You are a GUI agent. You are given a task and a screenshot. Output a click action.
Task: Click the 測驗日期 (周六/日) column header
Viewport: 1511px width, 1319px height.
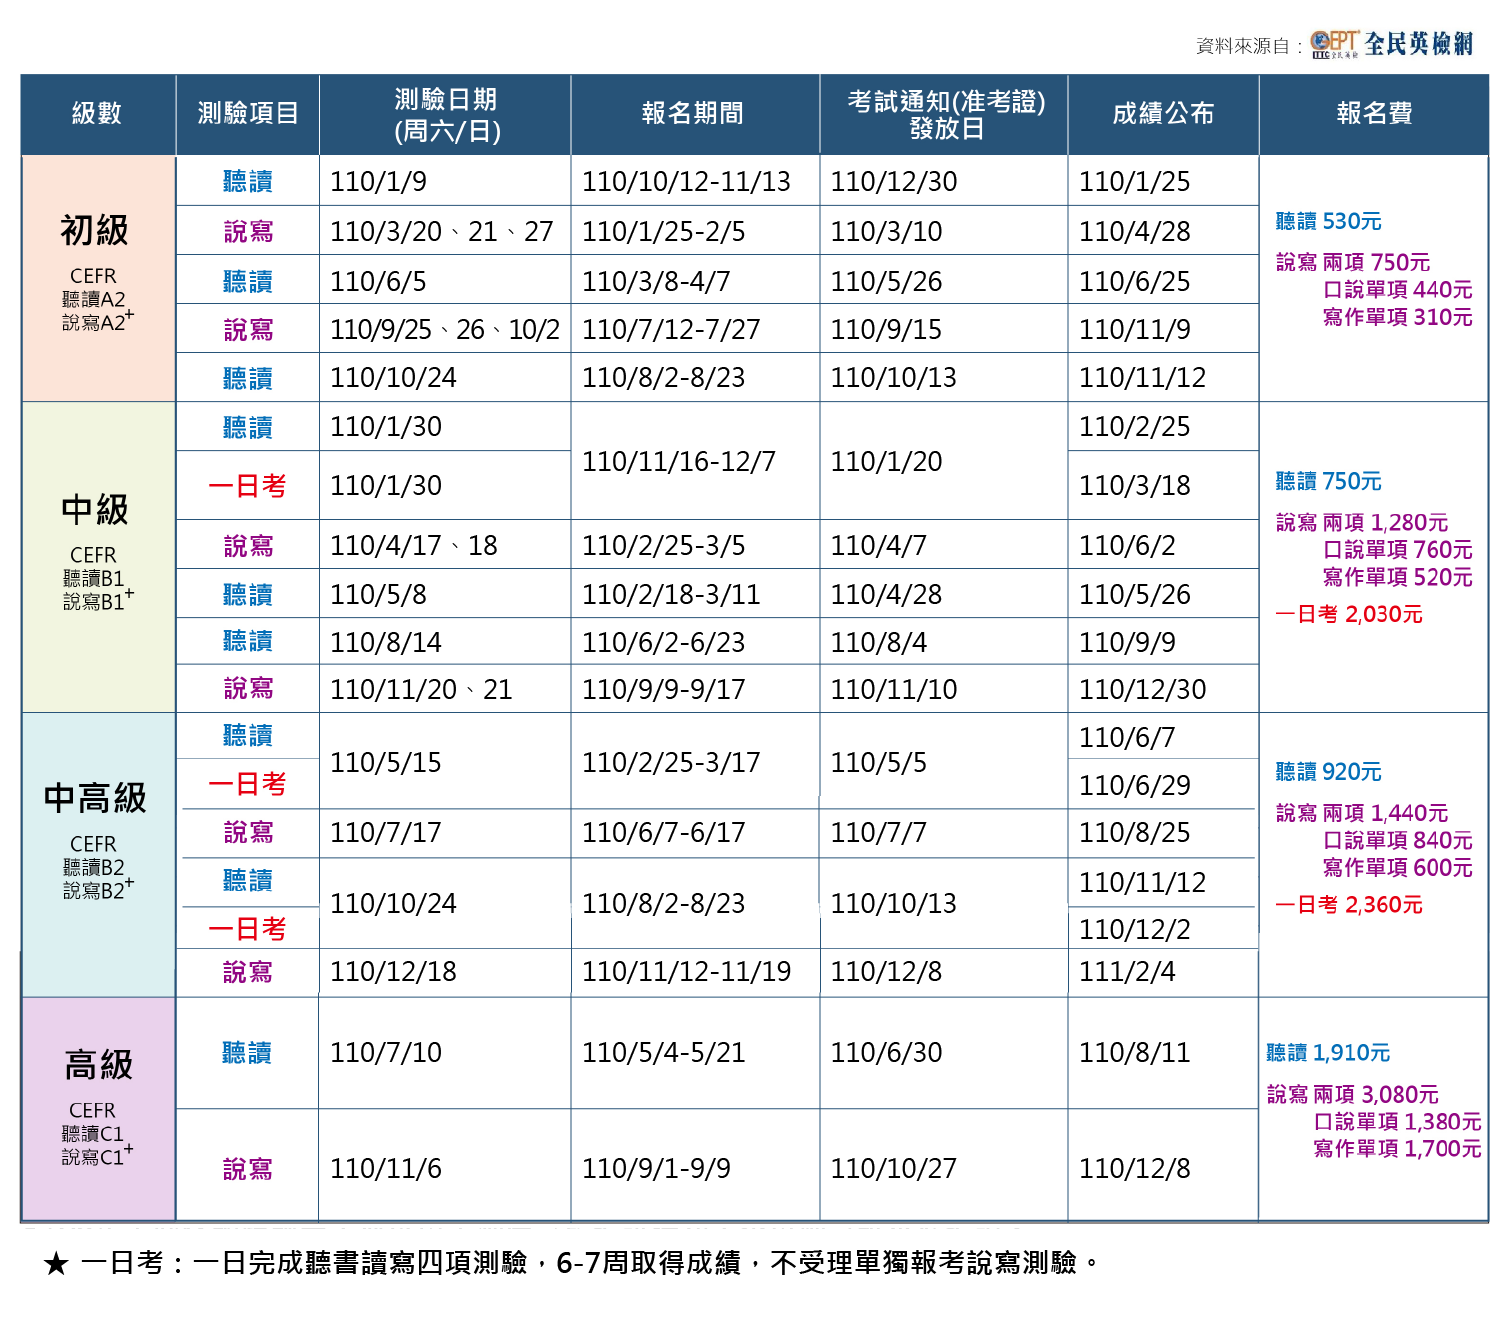[446, 114]
